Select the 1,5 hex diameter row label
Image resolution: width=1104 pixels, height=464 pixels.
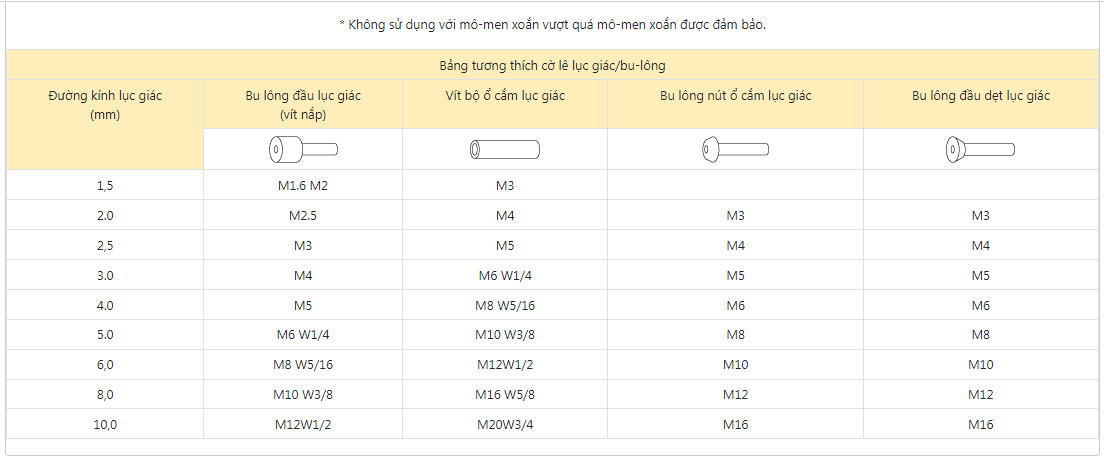click(x=105, y=185)
